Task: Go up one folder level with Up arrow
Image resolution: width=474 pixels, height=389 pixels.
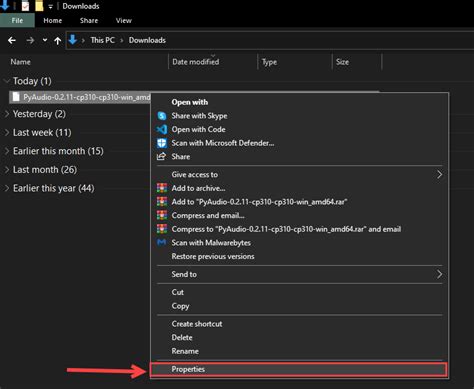Action: [x=58, y=41]
